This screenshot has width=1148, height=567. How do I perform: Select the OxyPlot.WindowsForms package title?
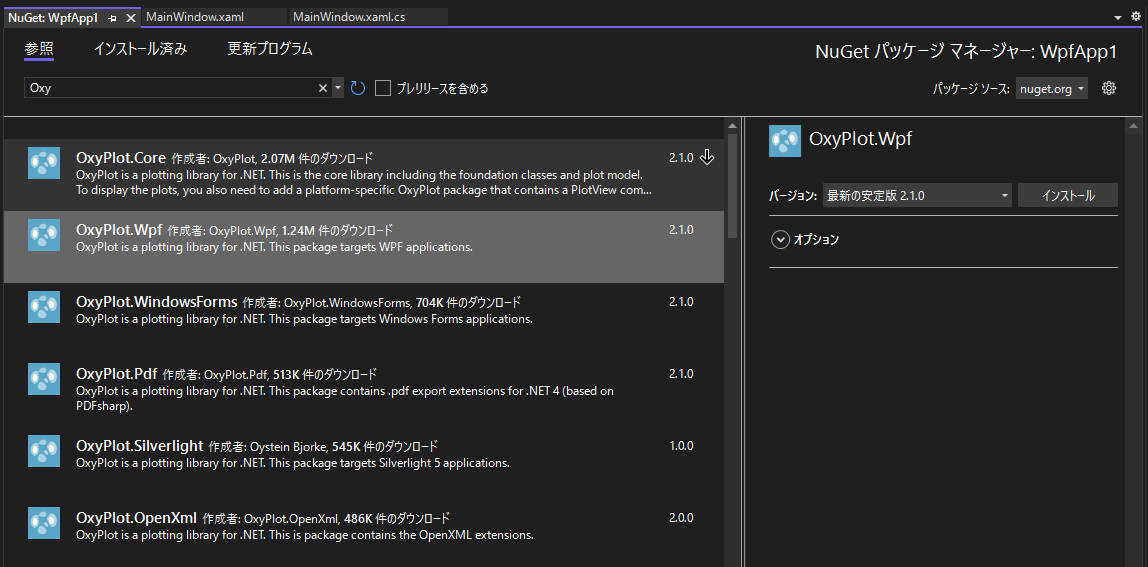click(157, 301)
